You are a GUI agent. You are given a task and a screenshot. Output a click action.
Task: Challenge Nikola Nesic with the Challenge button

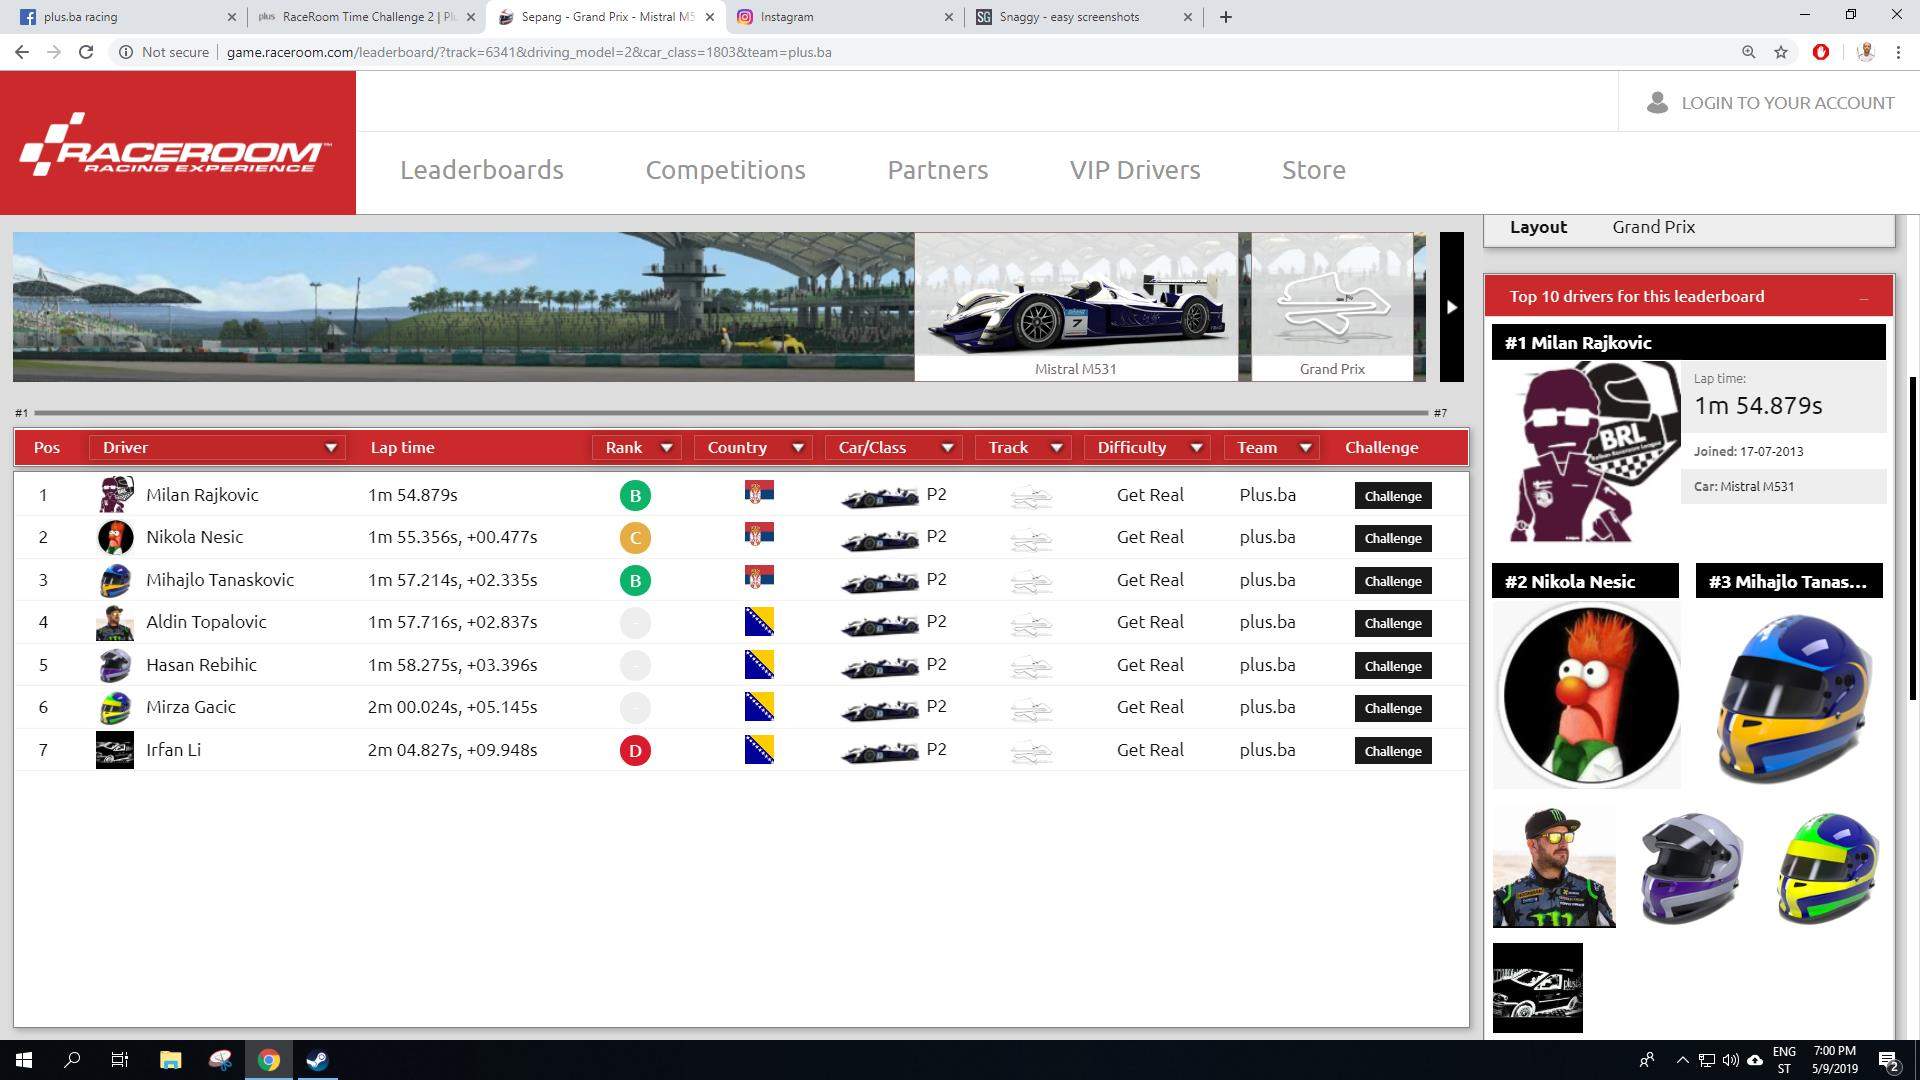pyautogui.click(x=1392, y=538)
